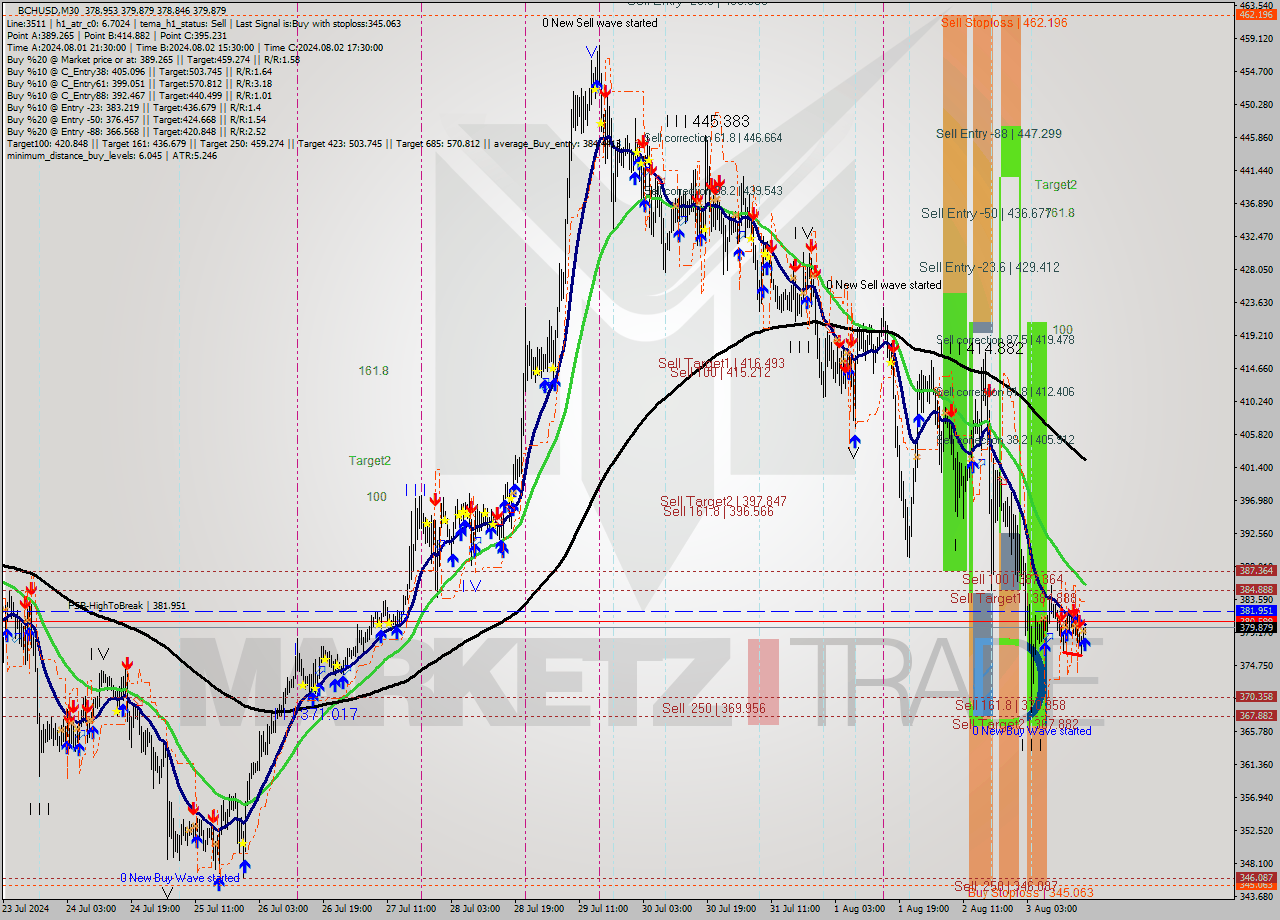Click the black 379.879 current price tag
Viewport: 1280px width, 920px height.
tap(1257, 627)
